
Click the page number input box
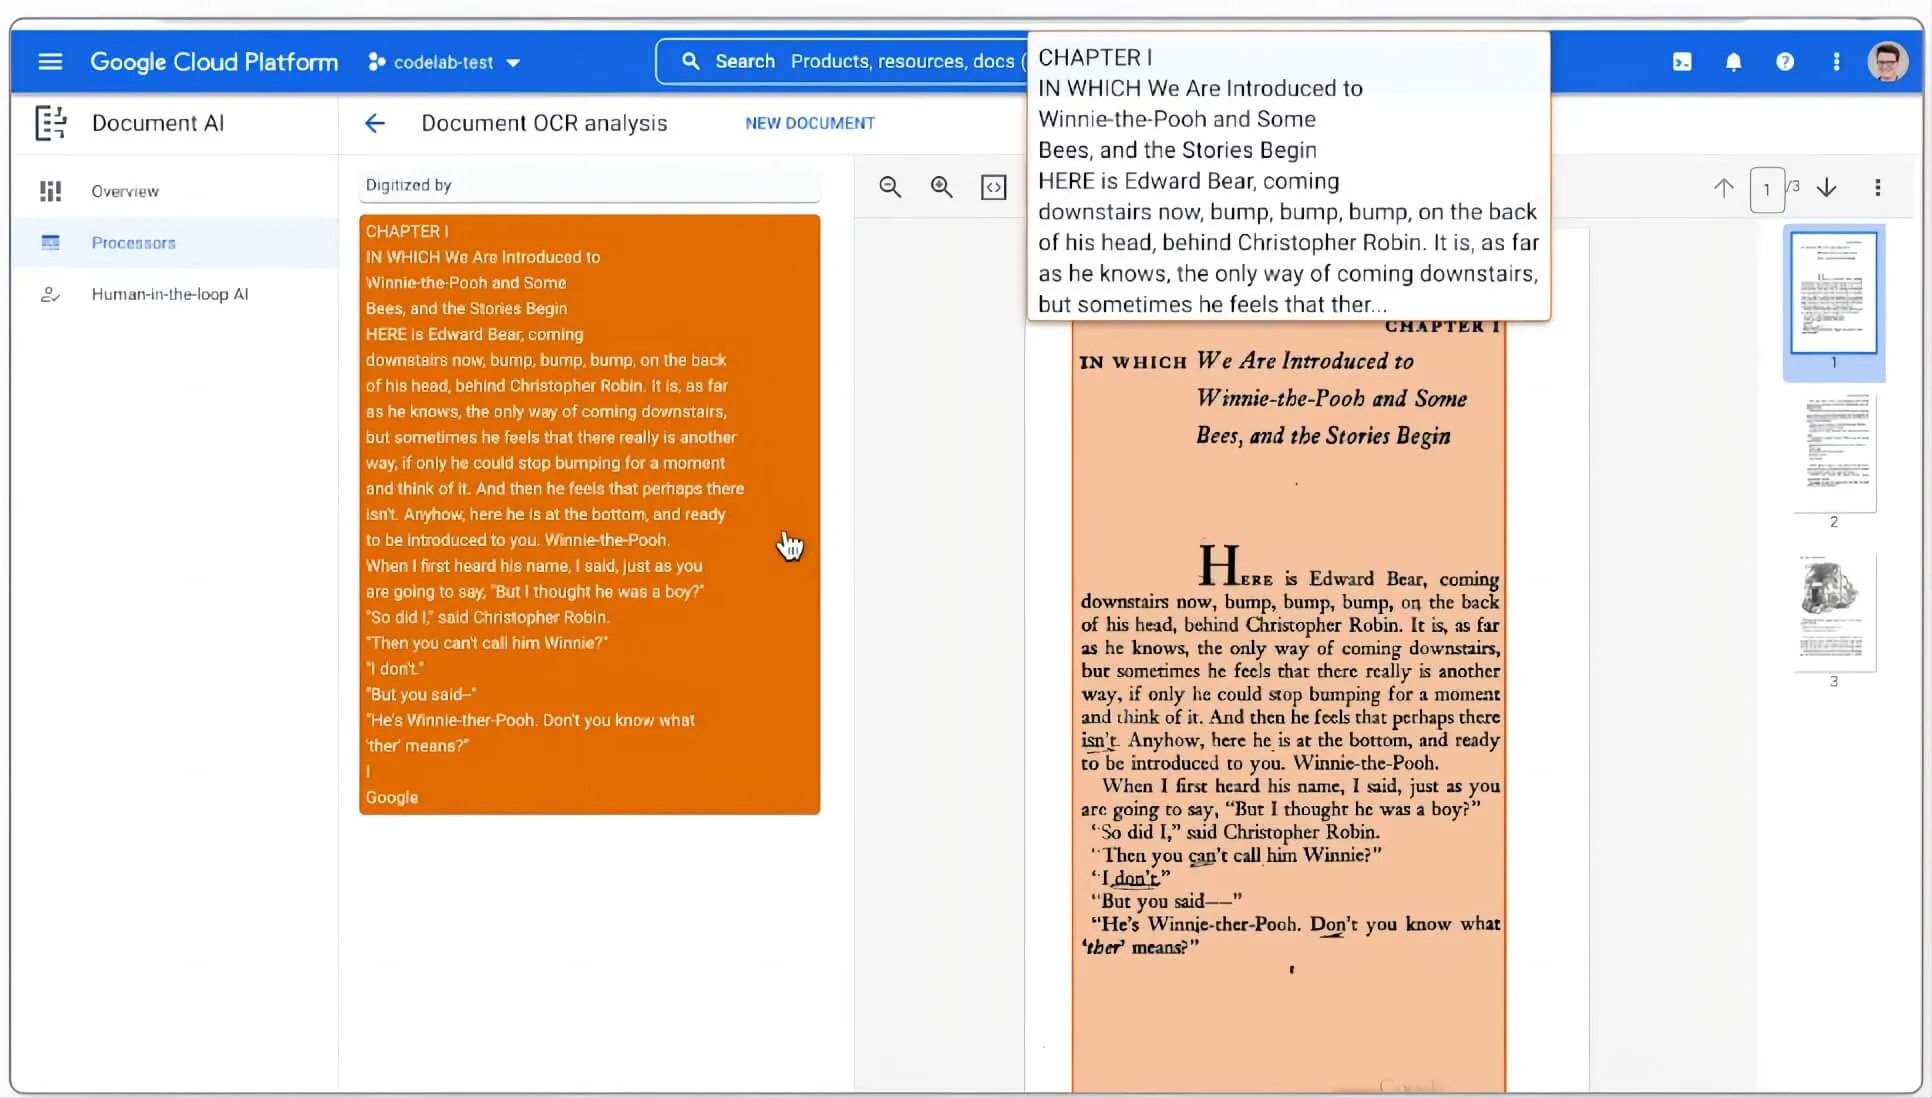click(1767, 189)
